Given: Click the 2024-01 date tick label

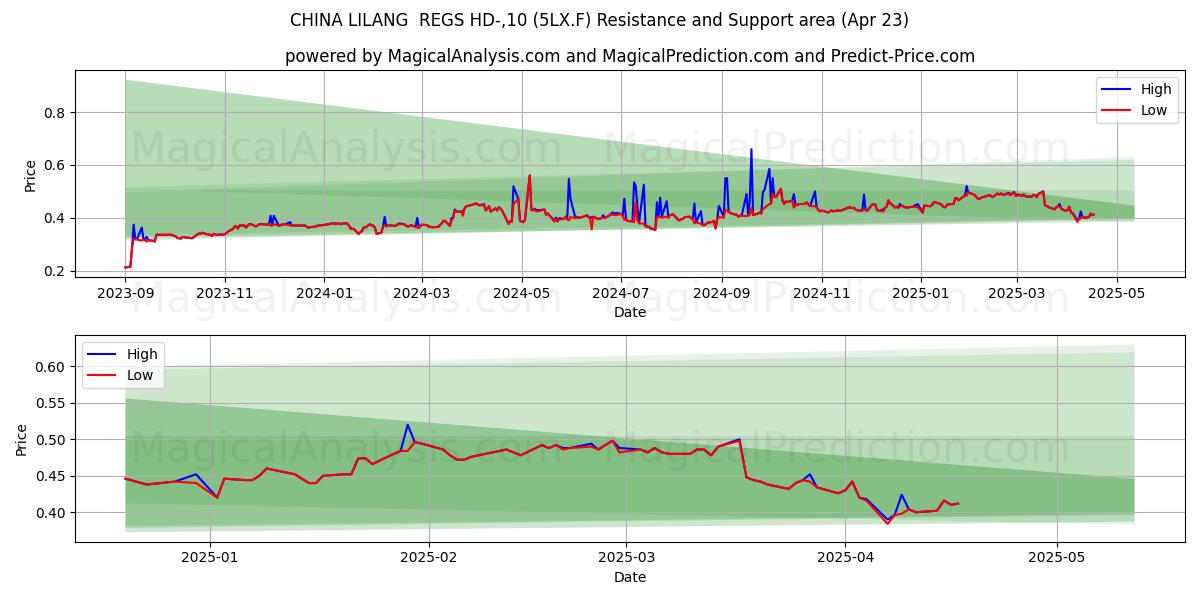Looking at the screenshot, I should point(324,294).
